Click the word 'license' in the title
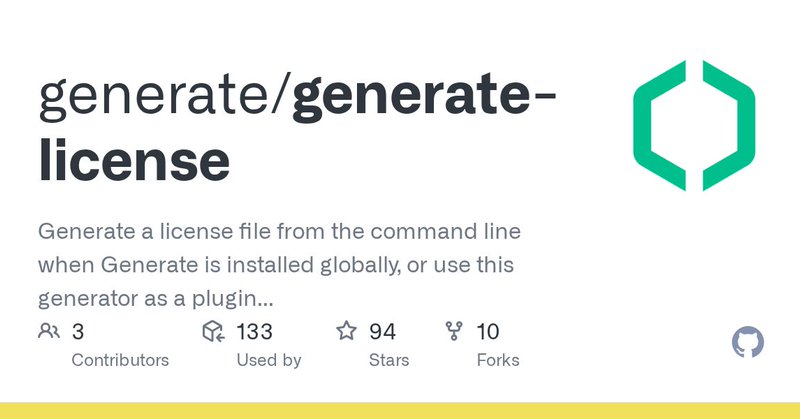The width and height of the screenshot is (800, 419). 134,161
